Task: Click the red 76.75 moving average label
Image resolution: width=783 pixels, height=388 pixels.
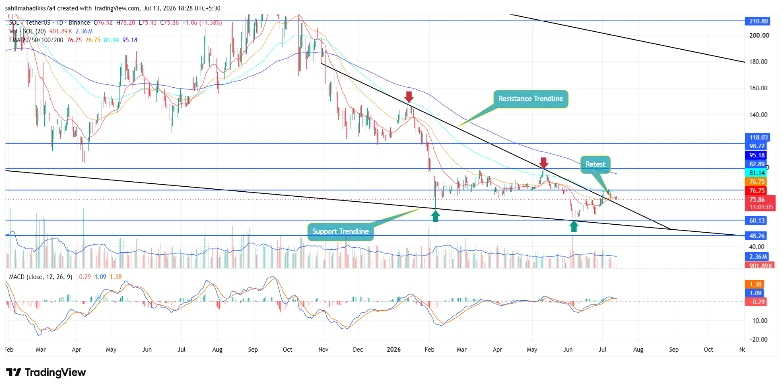Action: click(x=756, y=191)
